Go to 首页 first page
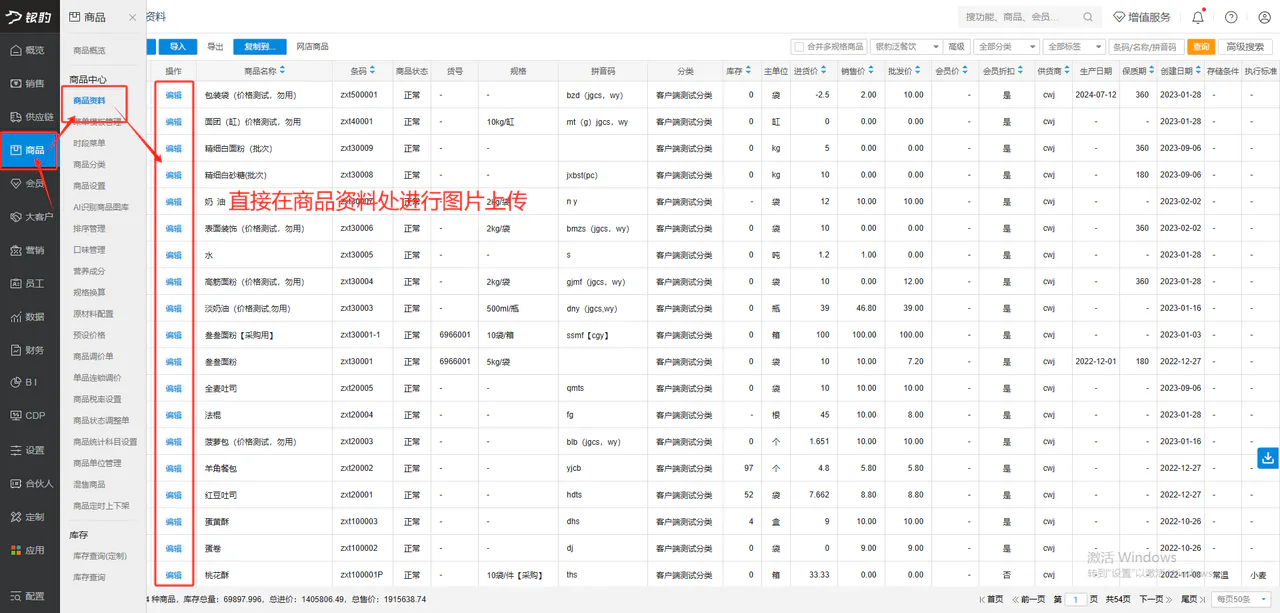This screenshot has width=1280, height=613. pyautogui.click(x=992, y=599)
